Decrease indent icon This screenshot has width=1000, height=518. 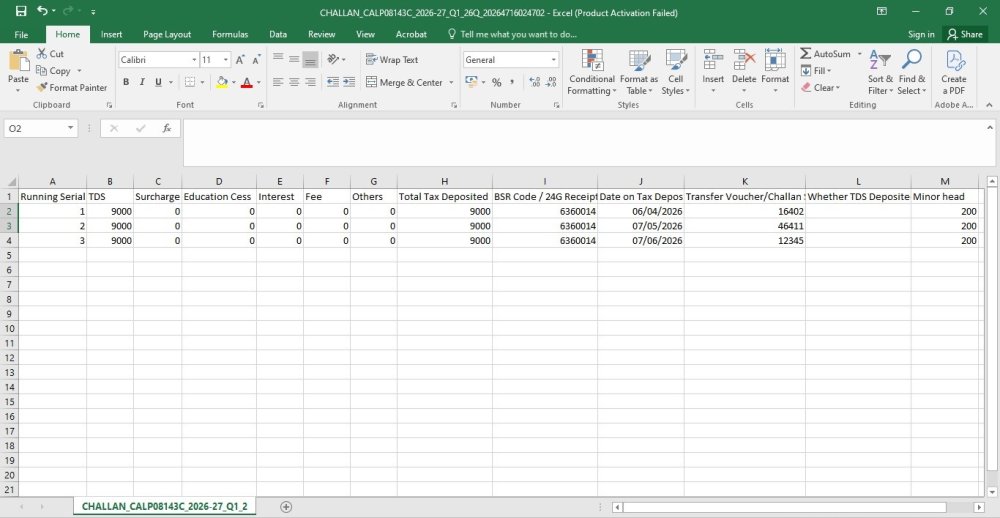click(333, 82)
